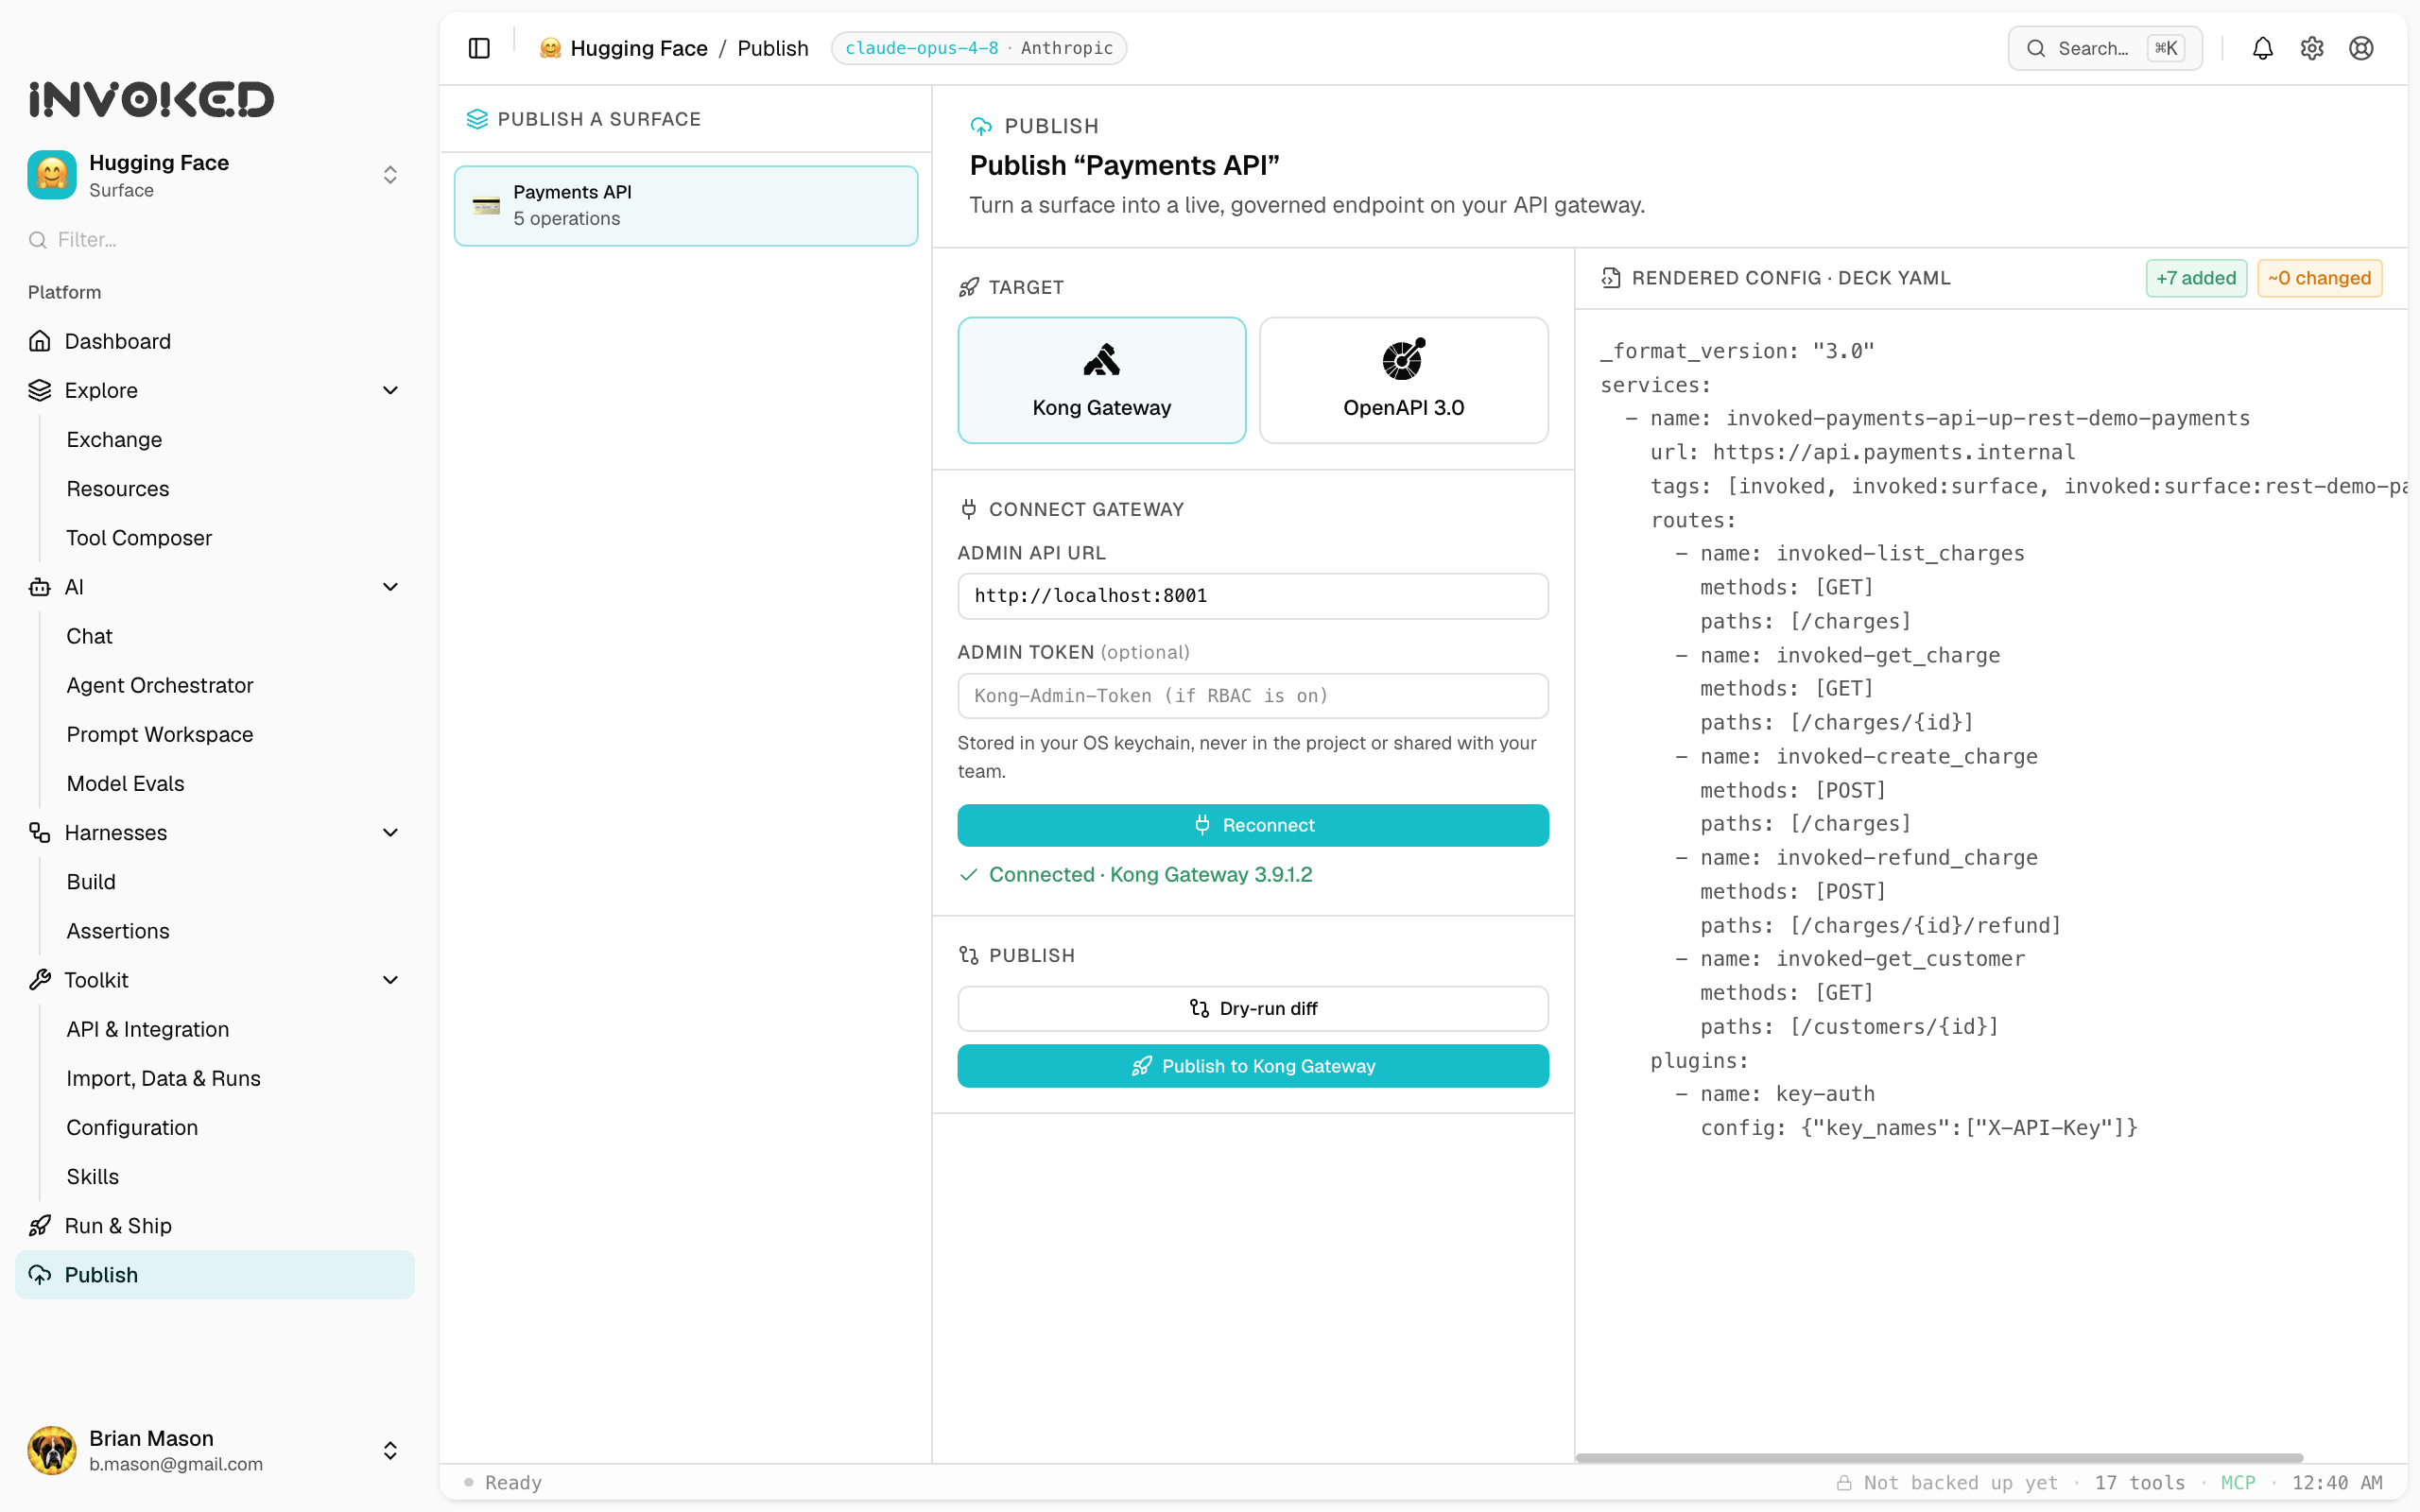This screenshot has height=1512, width=2420.
Task: Go to Configuration page
Action: [132, 1127]
